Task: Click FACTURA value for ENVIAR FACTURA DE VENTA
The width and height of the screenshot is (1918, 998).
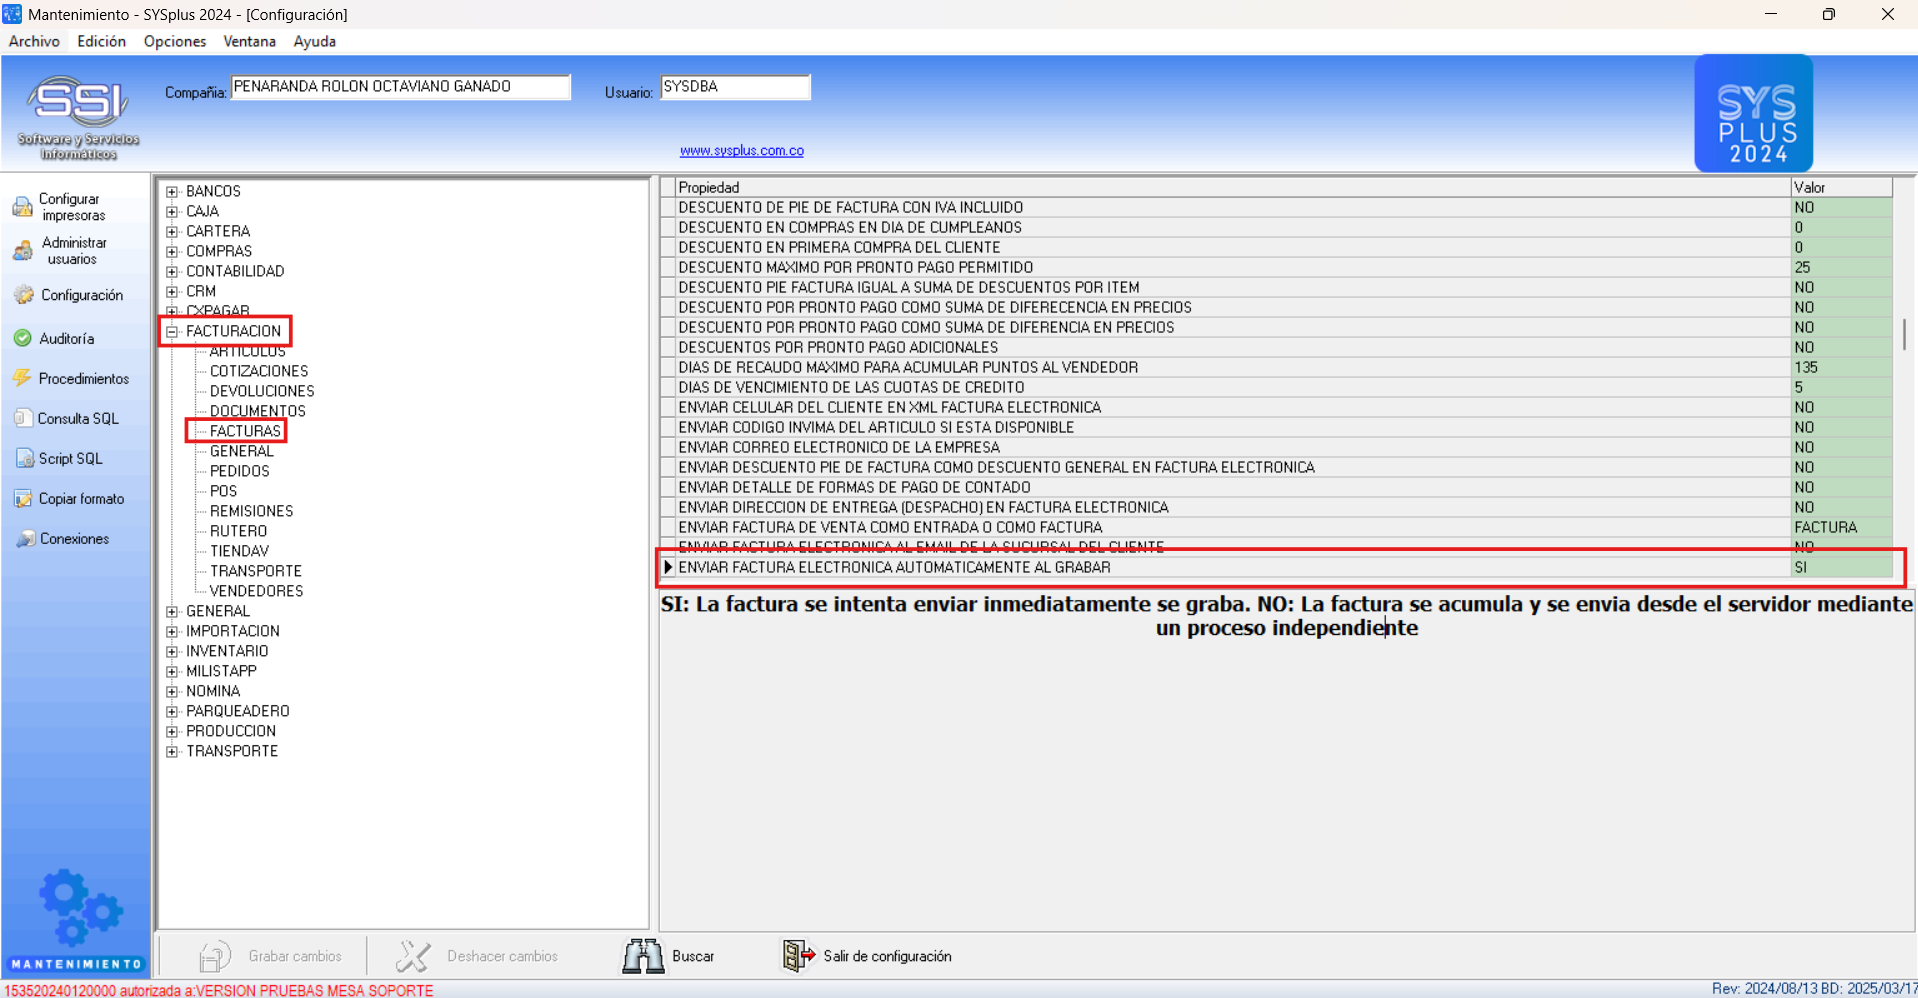Action: (x=1841, y=527)
